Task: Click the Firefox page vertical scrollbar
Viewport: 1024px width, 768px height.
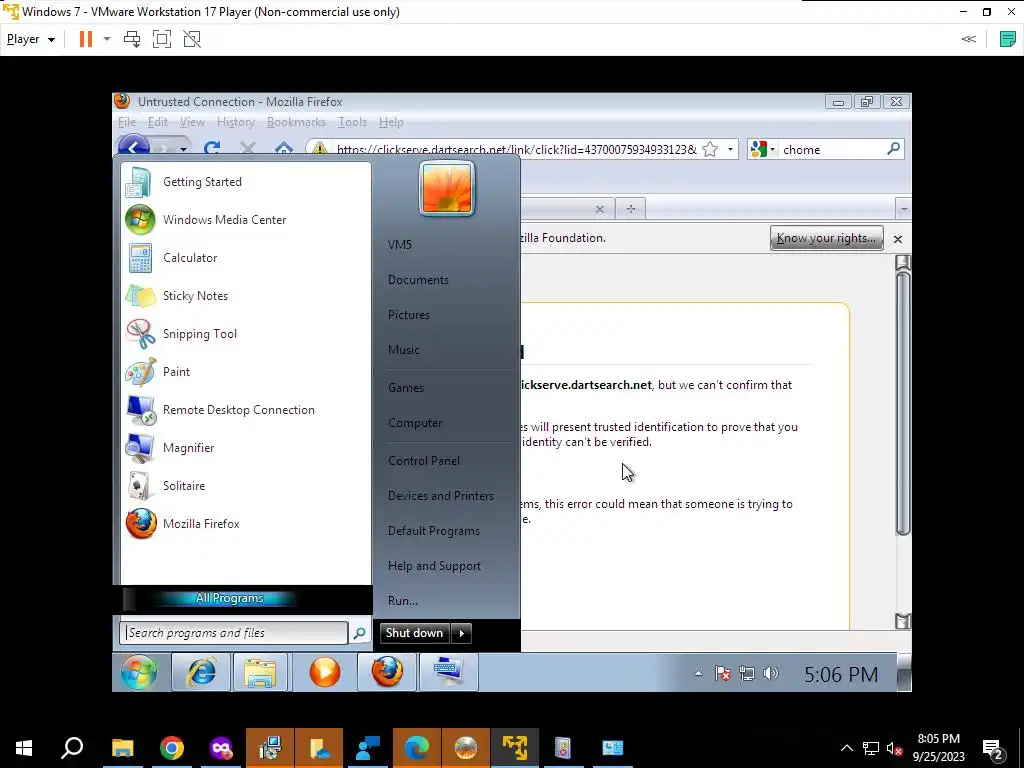Action: pyautogui.click(x=903, y=405)
